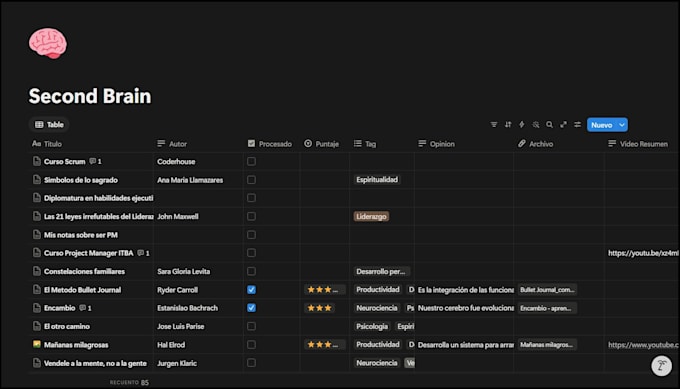Click the Liderazgo colored tag
The width and height of the screenshot is (680, 389).
(371, 216)
